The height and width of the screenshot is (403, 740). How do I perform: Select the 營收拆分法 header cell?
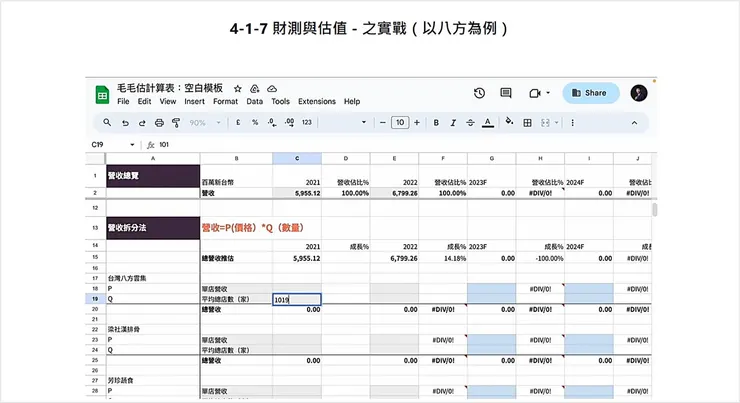(153, 228)
